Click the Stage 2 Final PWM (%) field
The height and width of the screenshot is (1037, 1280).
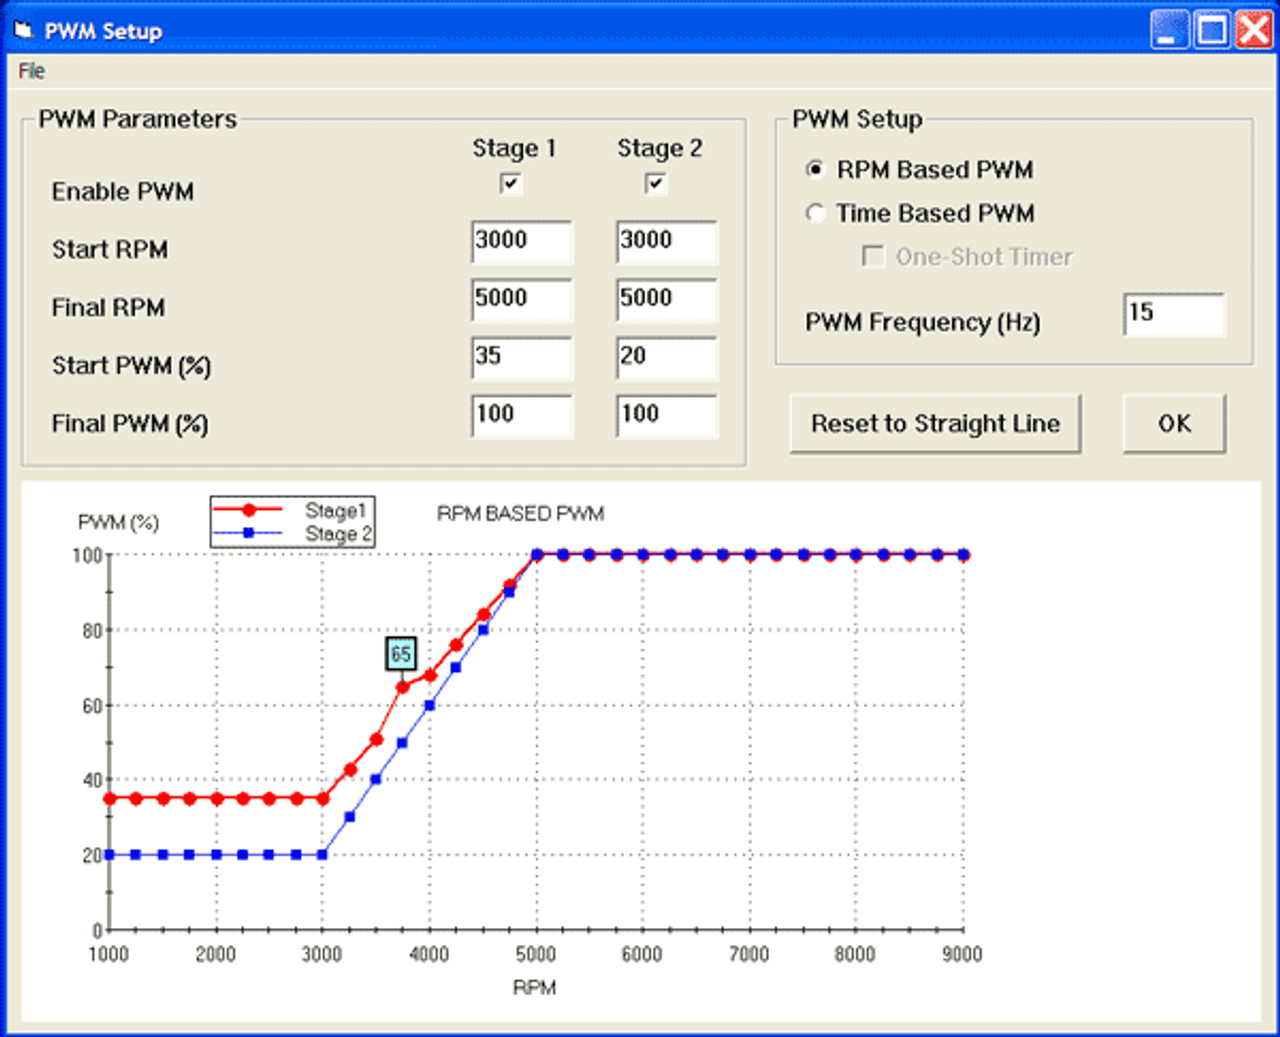coord(666,416)
